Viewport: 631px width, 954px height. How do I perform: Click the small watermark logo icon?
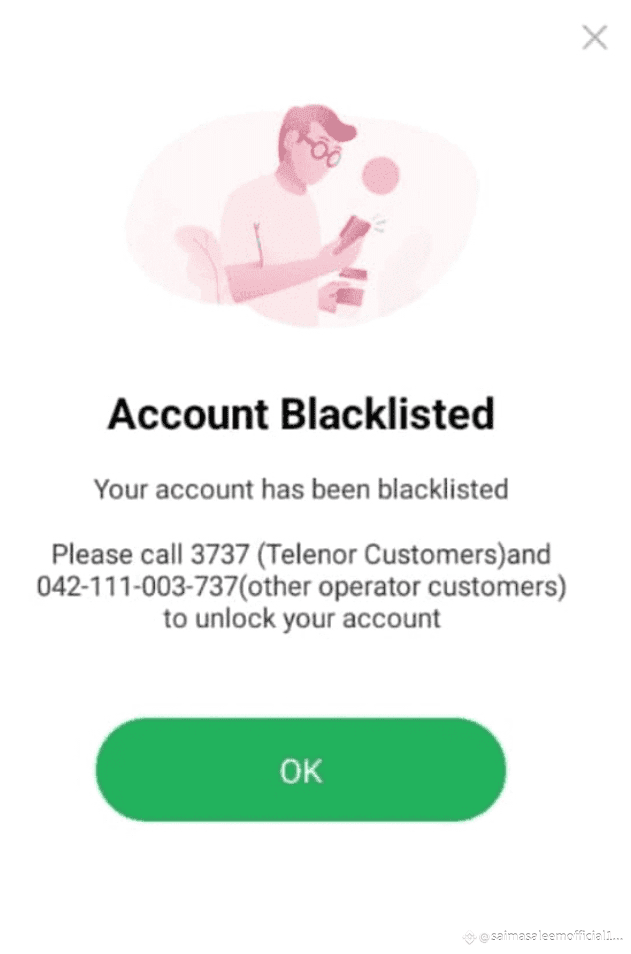tap(471, 935)
